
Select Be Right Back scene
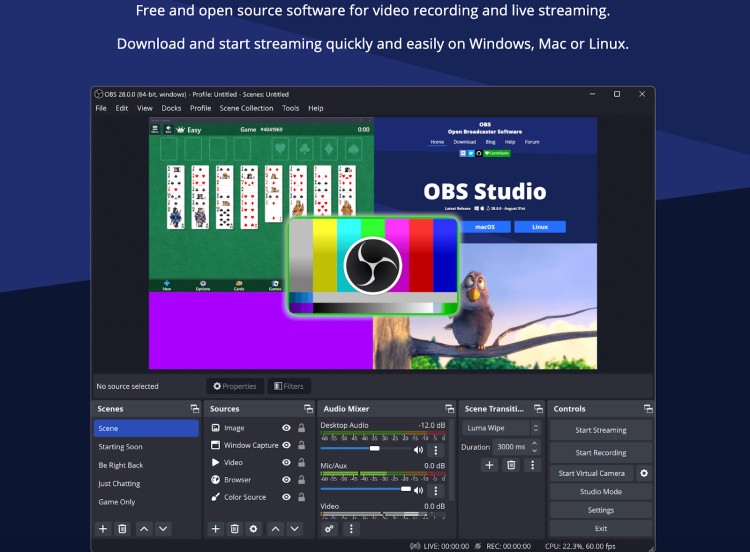[x=146, y=465]
